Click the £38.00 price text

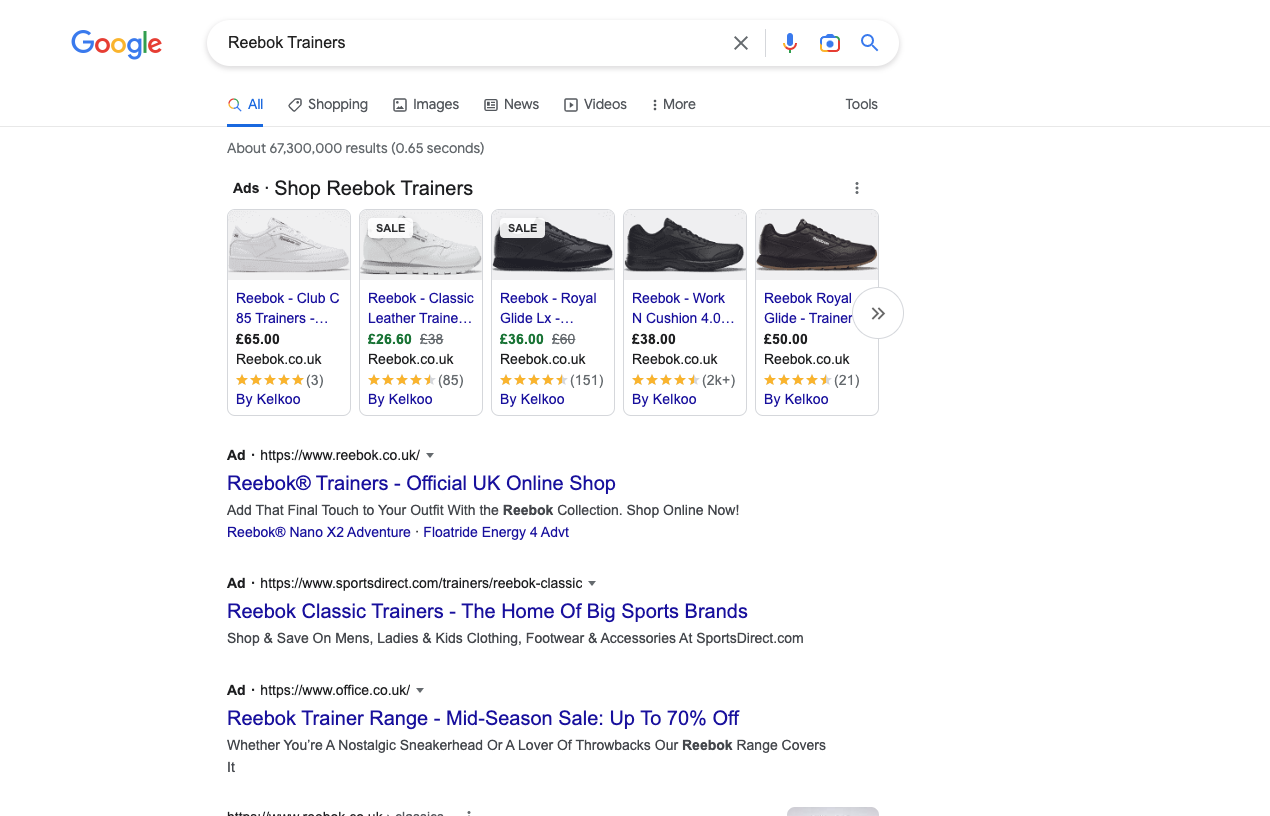(x=654, y=339)
